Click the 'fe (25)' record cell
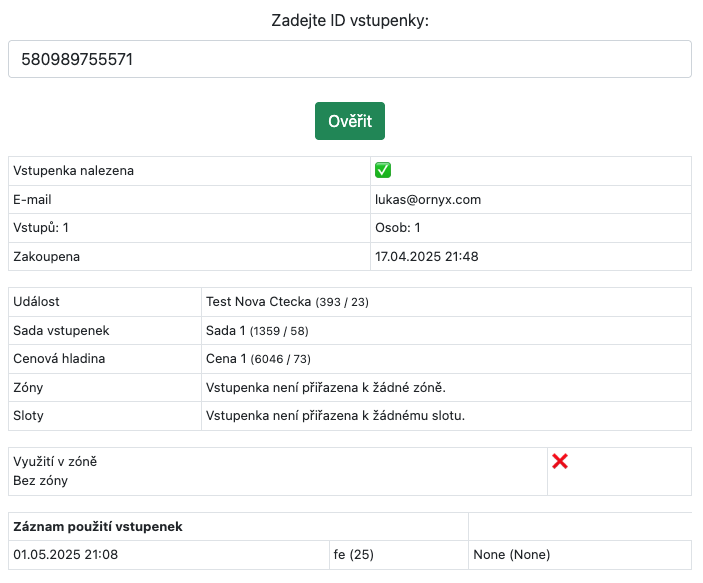 354,554
